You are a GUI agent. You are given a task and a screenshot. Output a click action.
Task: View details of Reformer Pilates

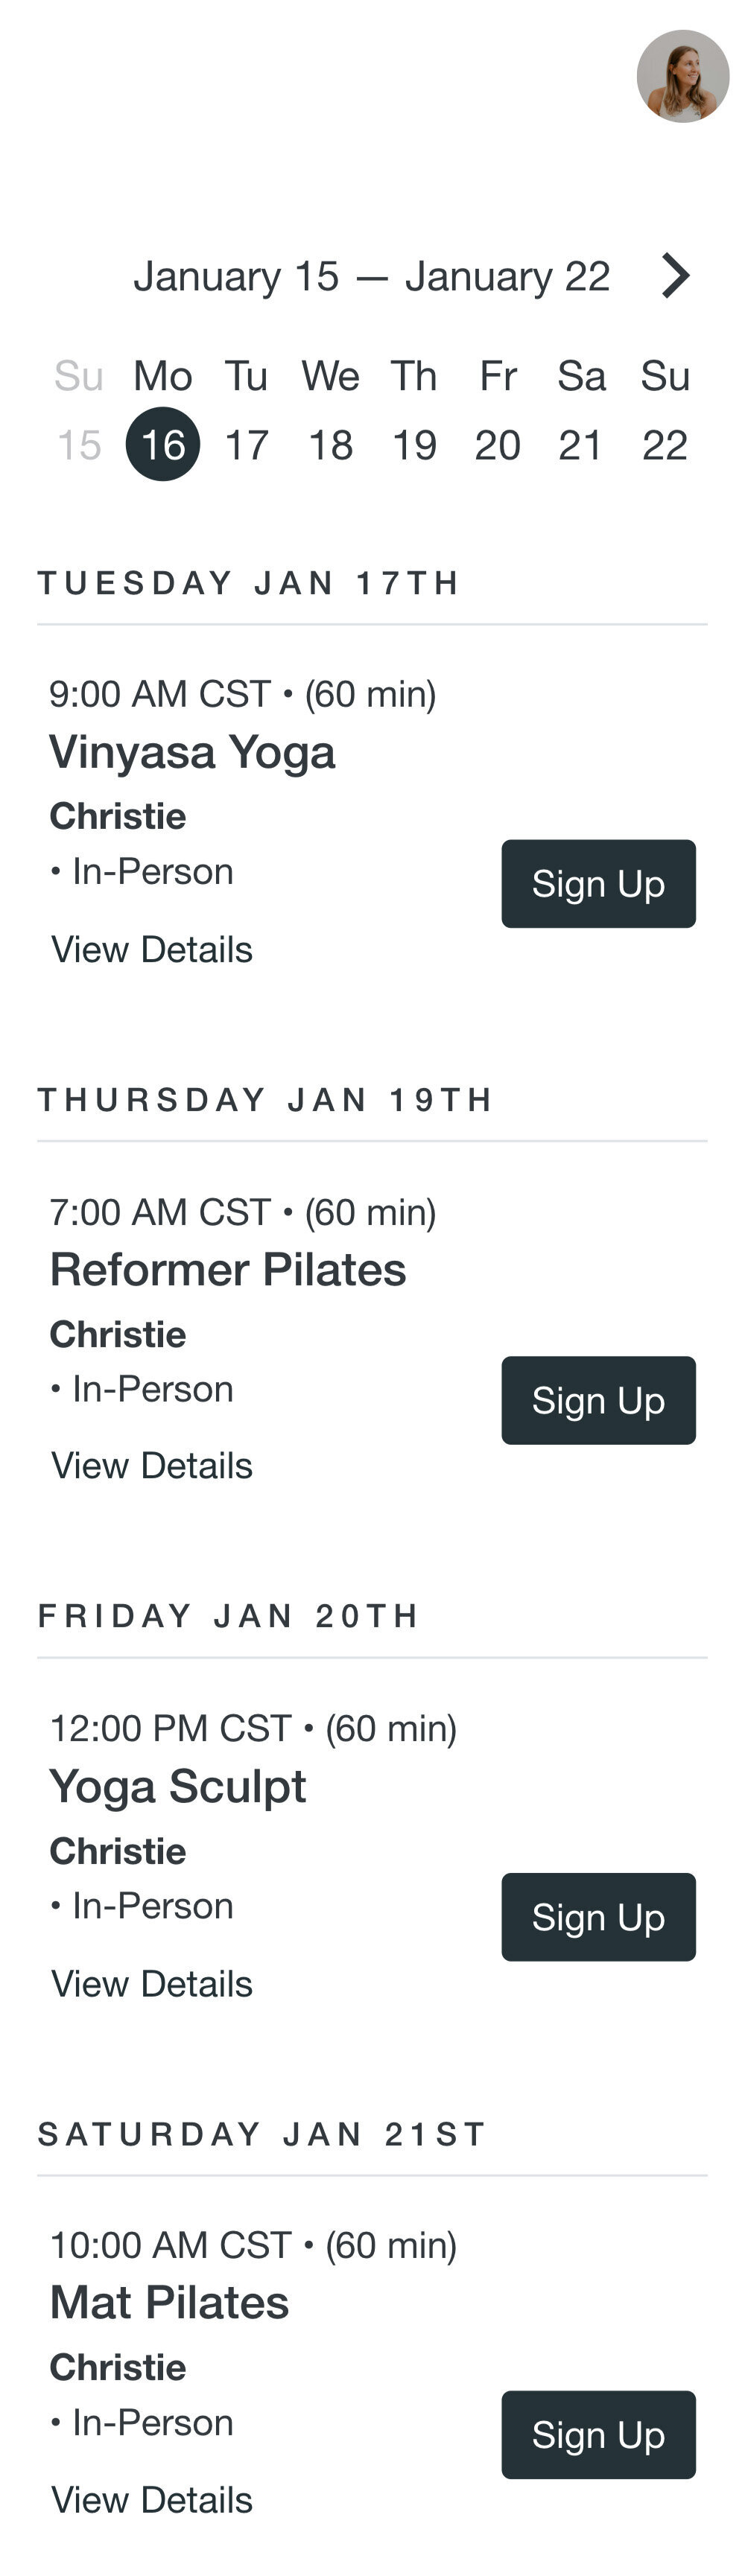point(152,1466)
